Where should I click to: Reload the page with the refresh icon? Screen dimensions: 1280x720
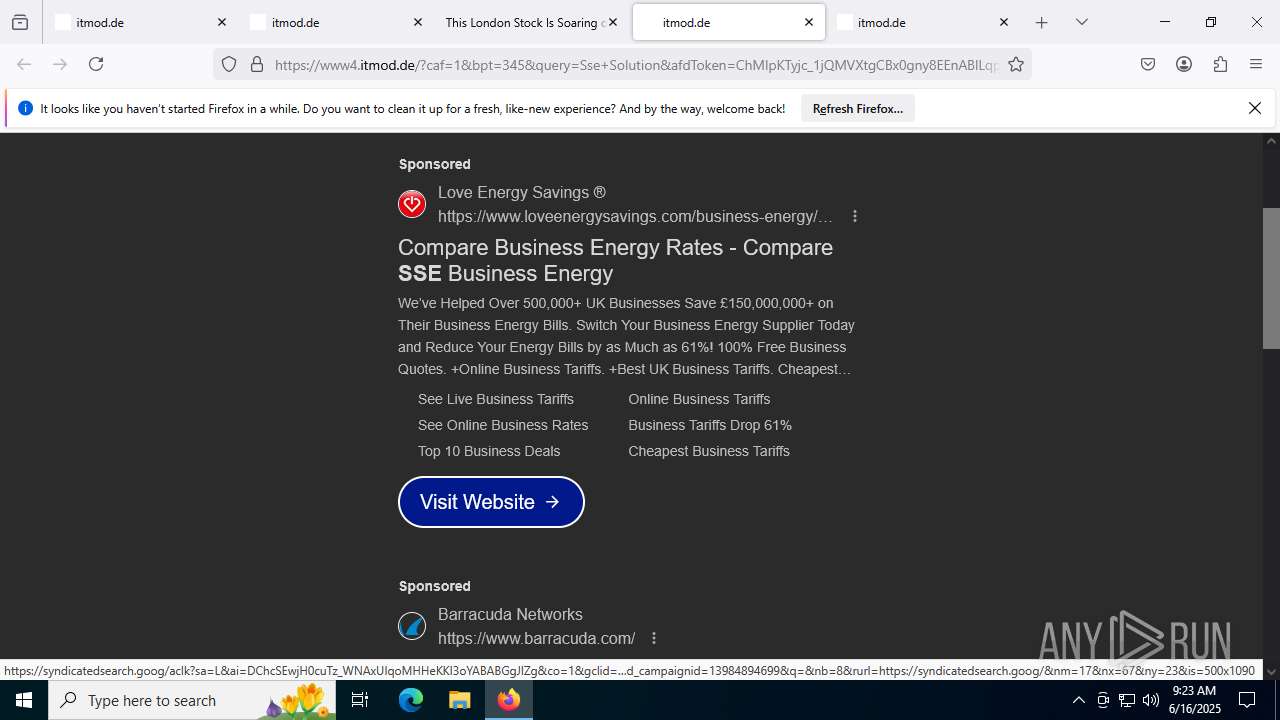pyautogui.click(x=96, y=64)
